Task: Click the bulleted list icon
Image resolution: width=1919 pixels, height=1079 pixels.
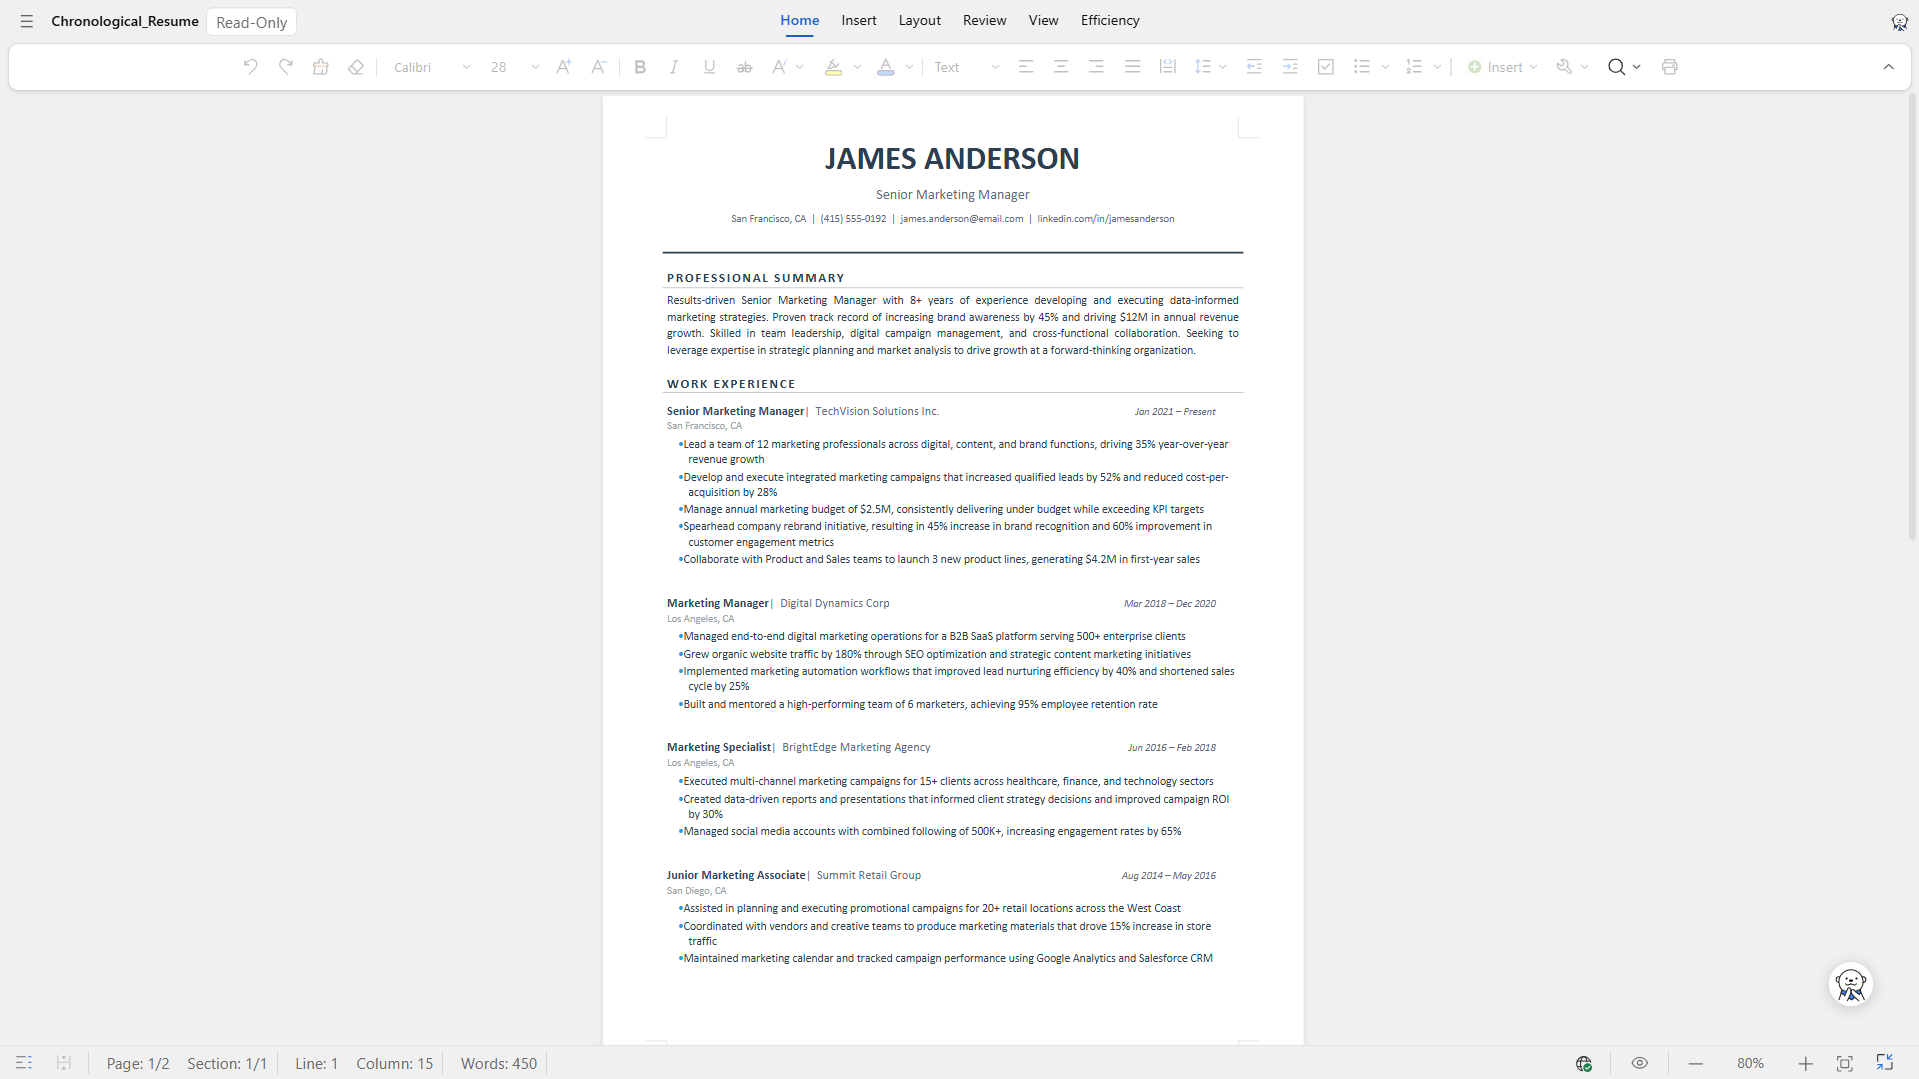Action: click(x=1362, y=67)
